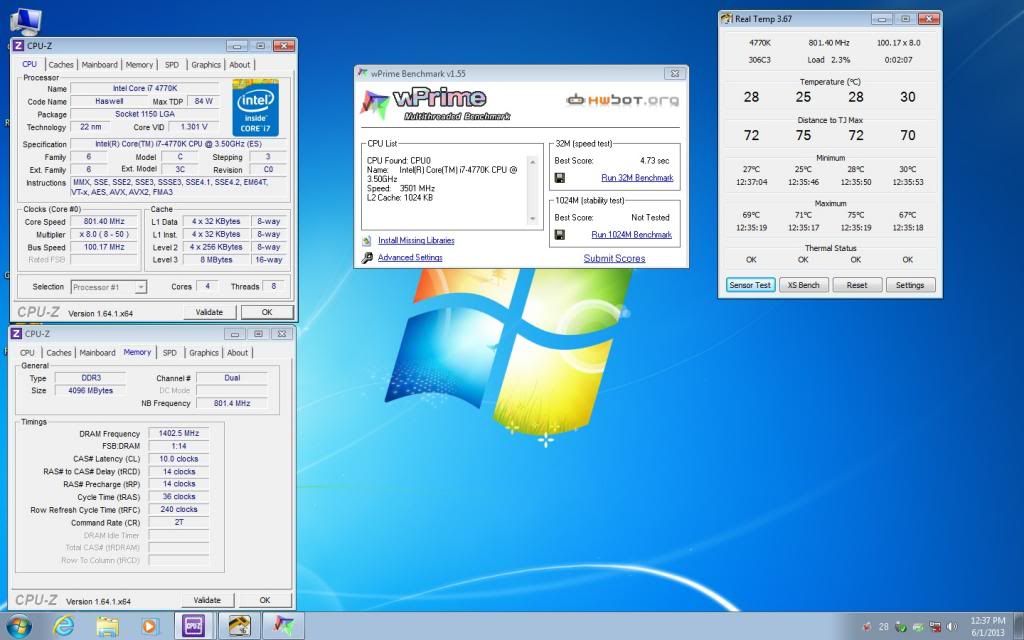Click CPU-Z title bar icon of lower window

17,334
